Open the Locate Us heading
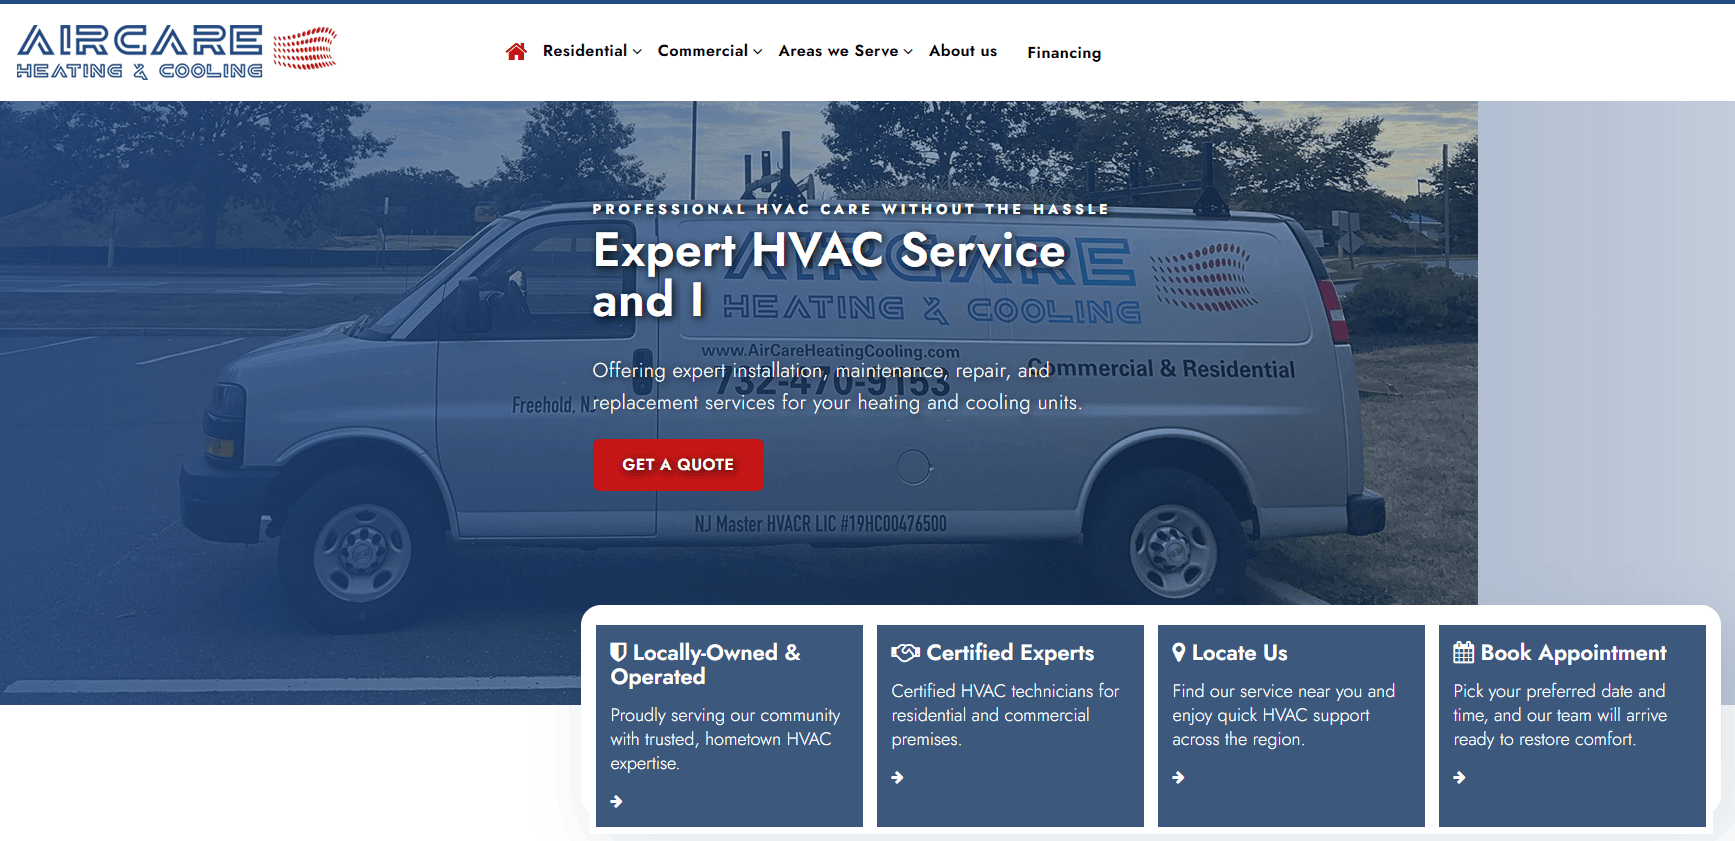1735x841 pixels. coord(1240,653)
